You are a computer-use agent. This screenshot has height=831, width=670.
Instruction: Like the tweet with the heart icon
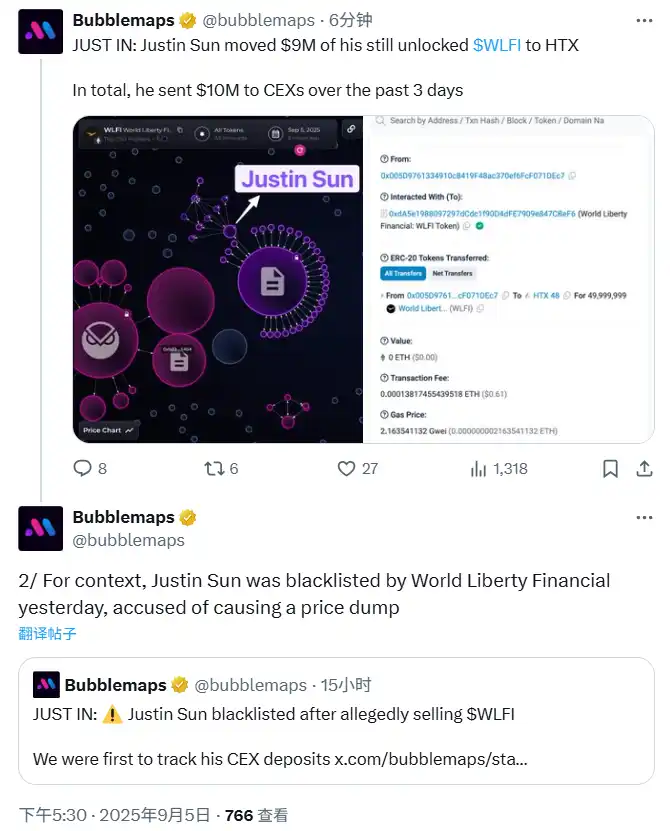(x=346, y=468)
